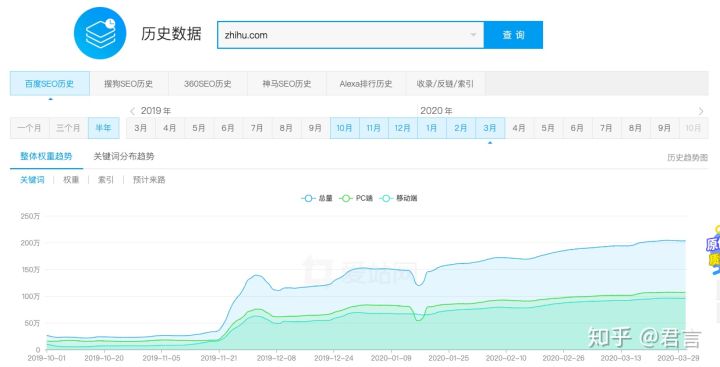Select the 收录/反链/索引 tab

coord(445,84)
